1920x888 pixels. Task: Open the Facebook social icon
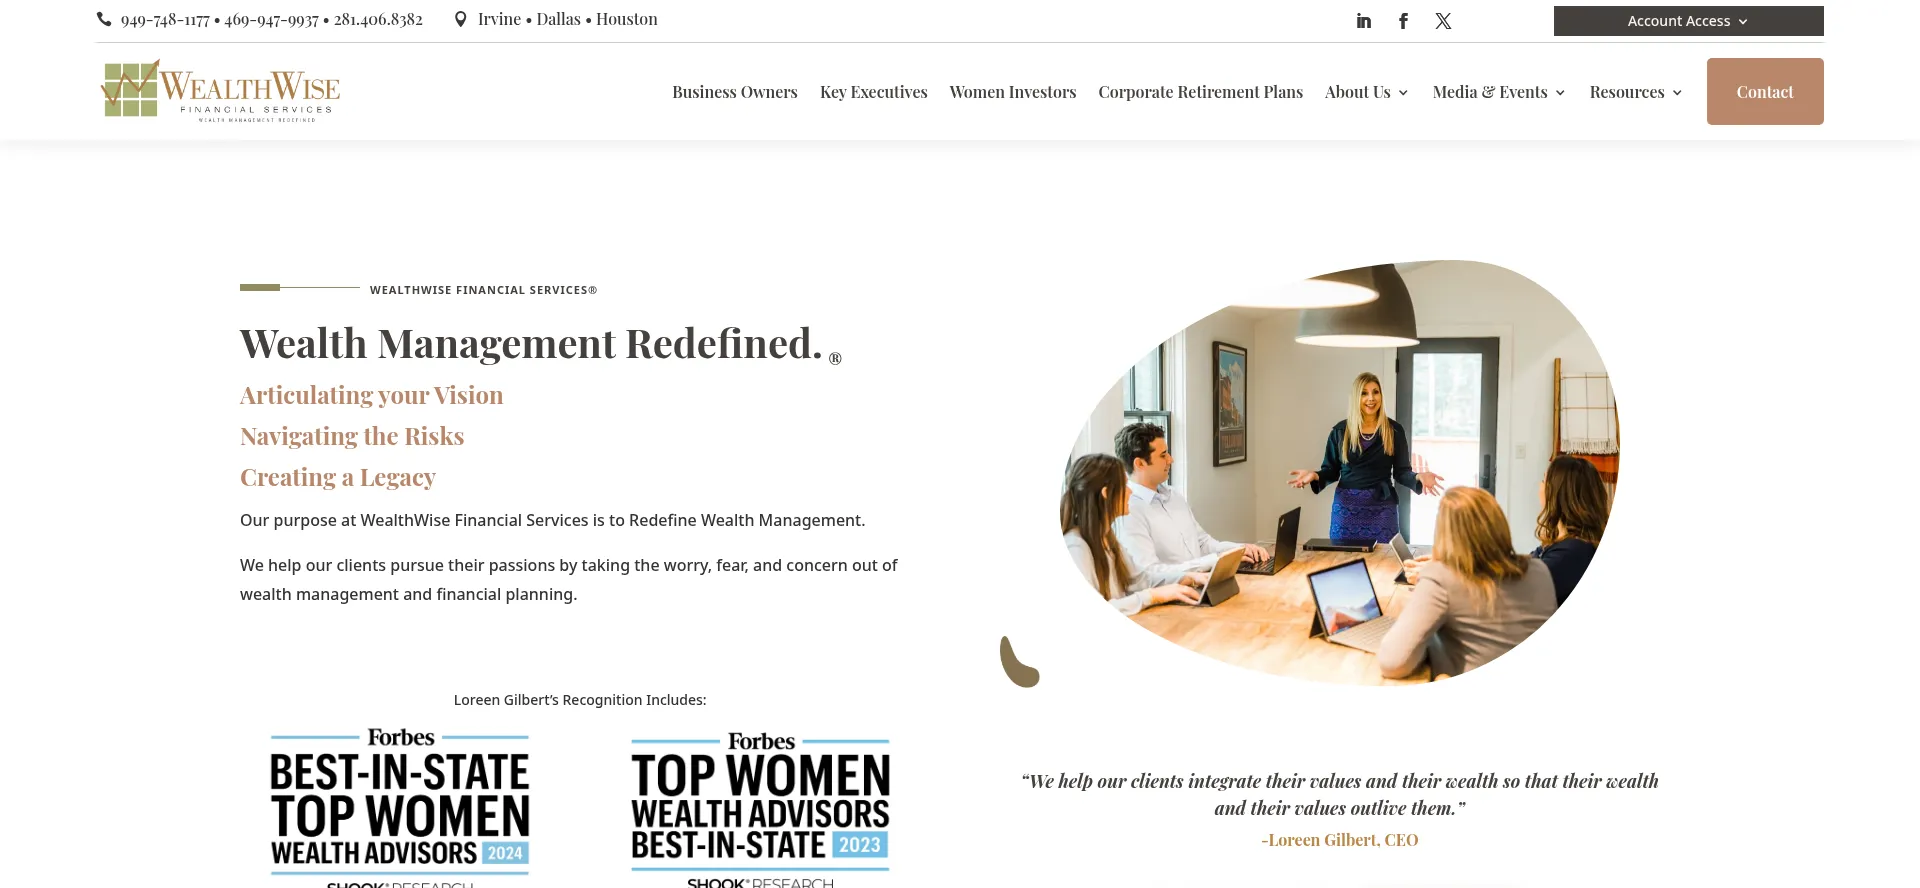point(1403,21)
